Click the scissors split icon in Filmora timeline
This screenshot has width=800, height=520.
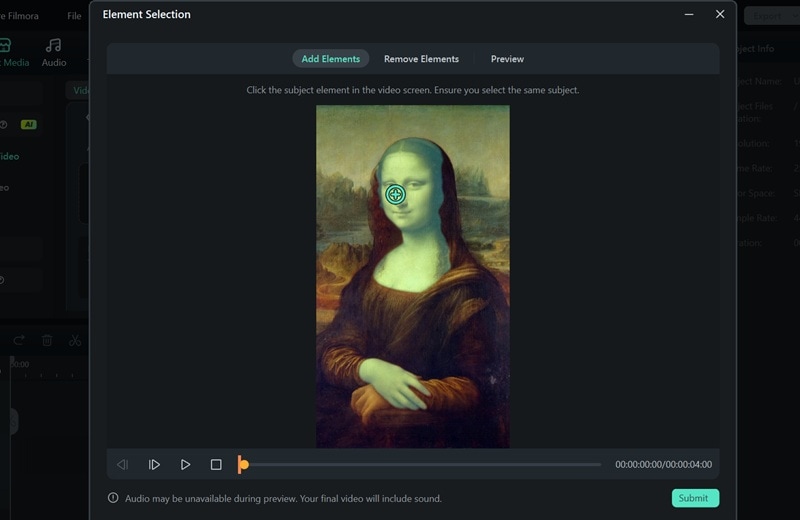click(x=75, y=340)
